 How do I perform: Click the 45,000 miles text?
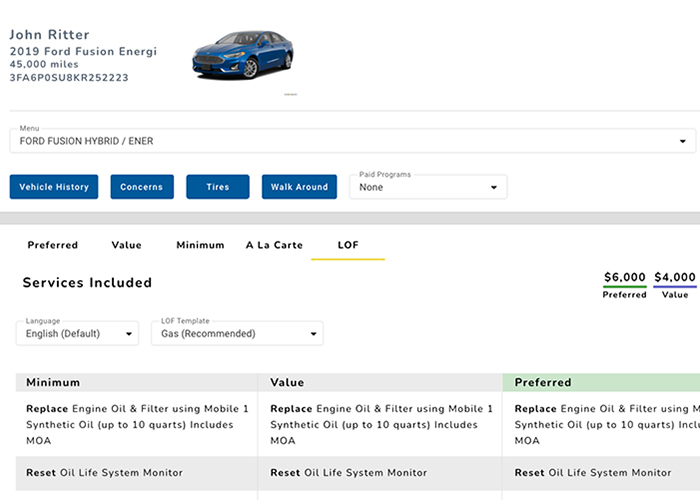coord(44,64)
